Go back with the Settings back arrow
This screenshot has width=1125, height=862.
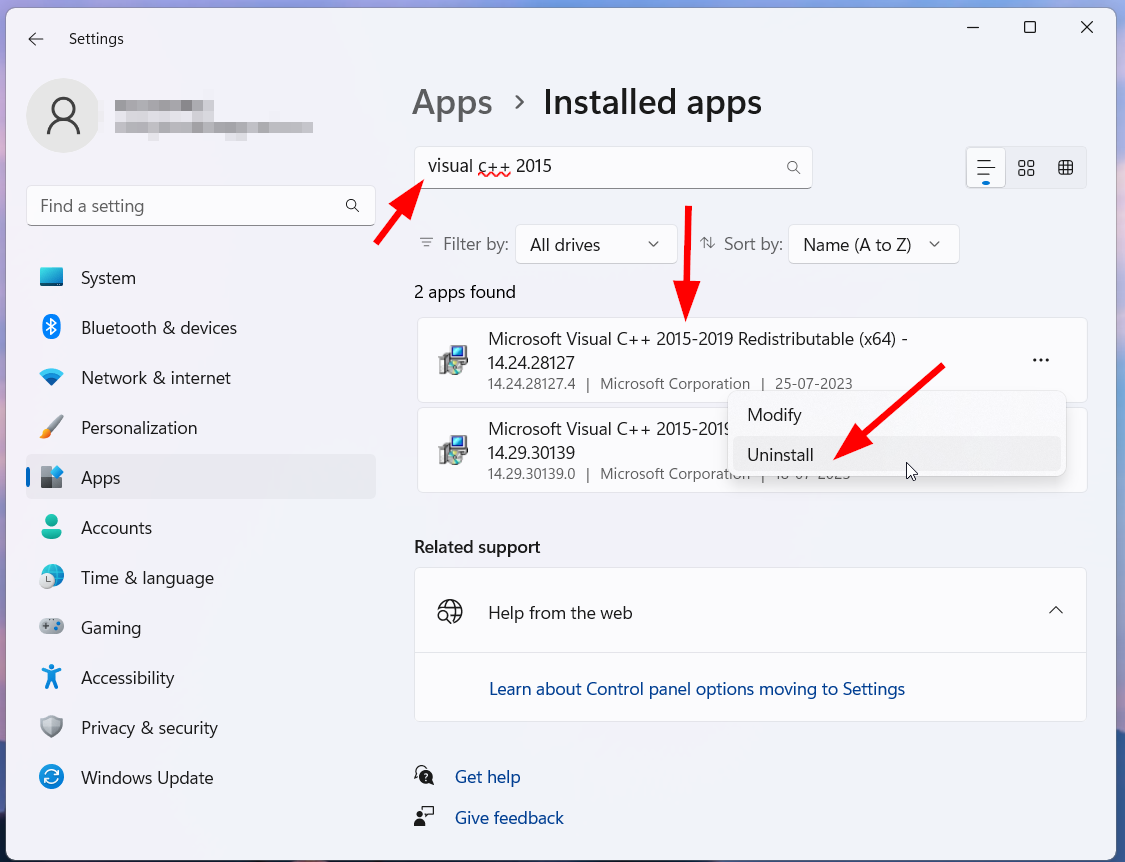tap(36, 39)
